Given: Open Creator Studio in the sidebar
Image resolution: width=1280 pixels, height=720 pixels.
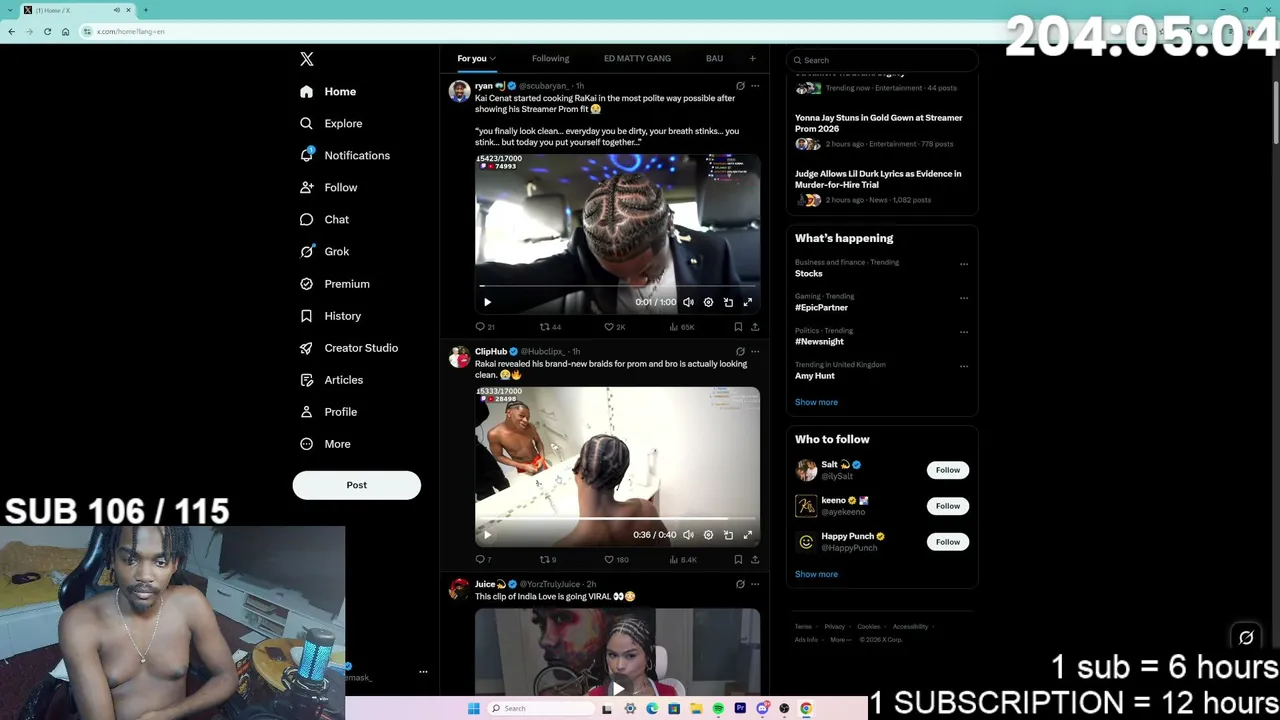Looking at the screenshot, I should point(349,348).
